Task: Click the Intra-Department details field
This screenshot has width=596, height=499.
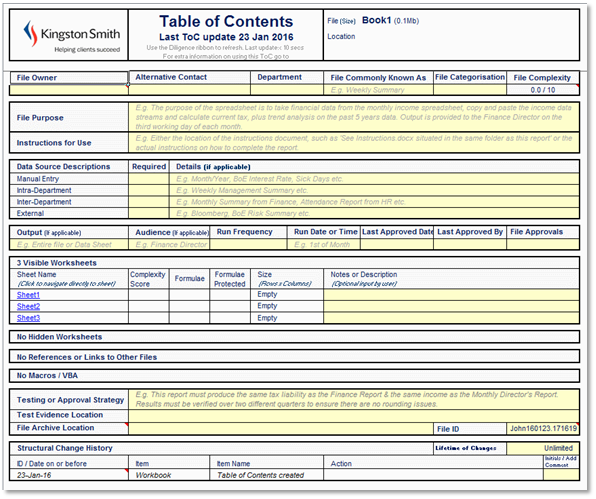Action: [x=374, y=190]
